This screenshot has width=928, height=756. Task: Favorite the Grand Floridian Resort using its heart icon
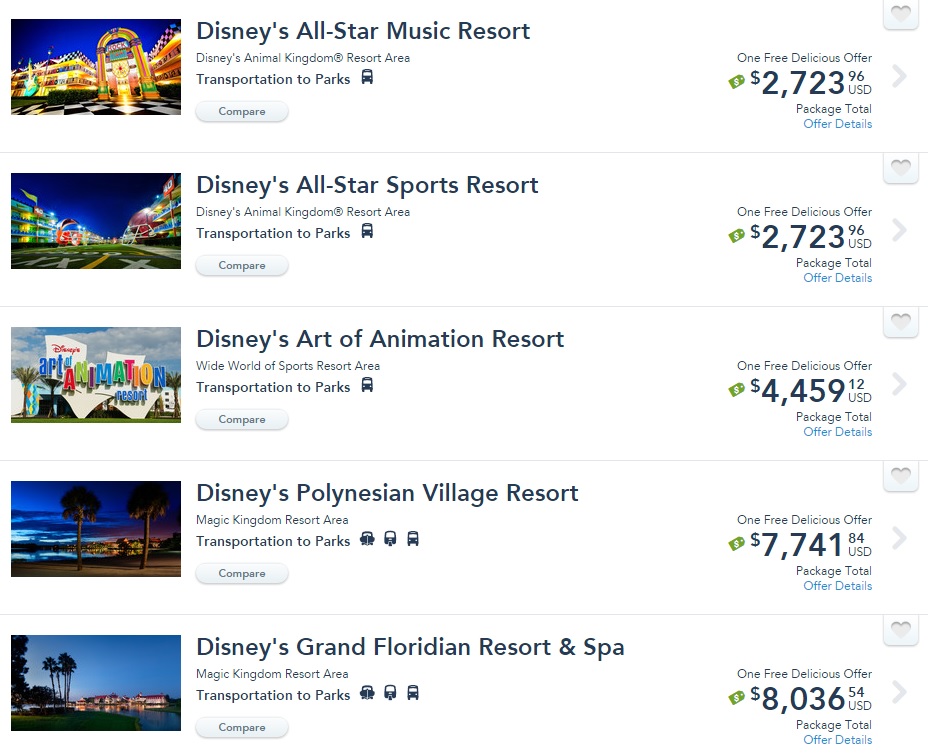coord(899,630)
